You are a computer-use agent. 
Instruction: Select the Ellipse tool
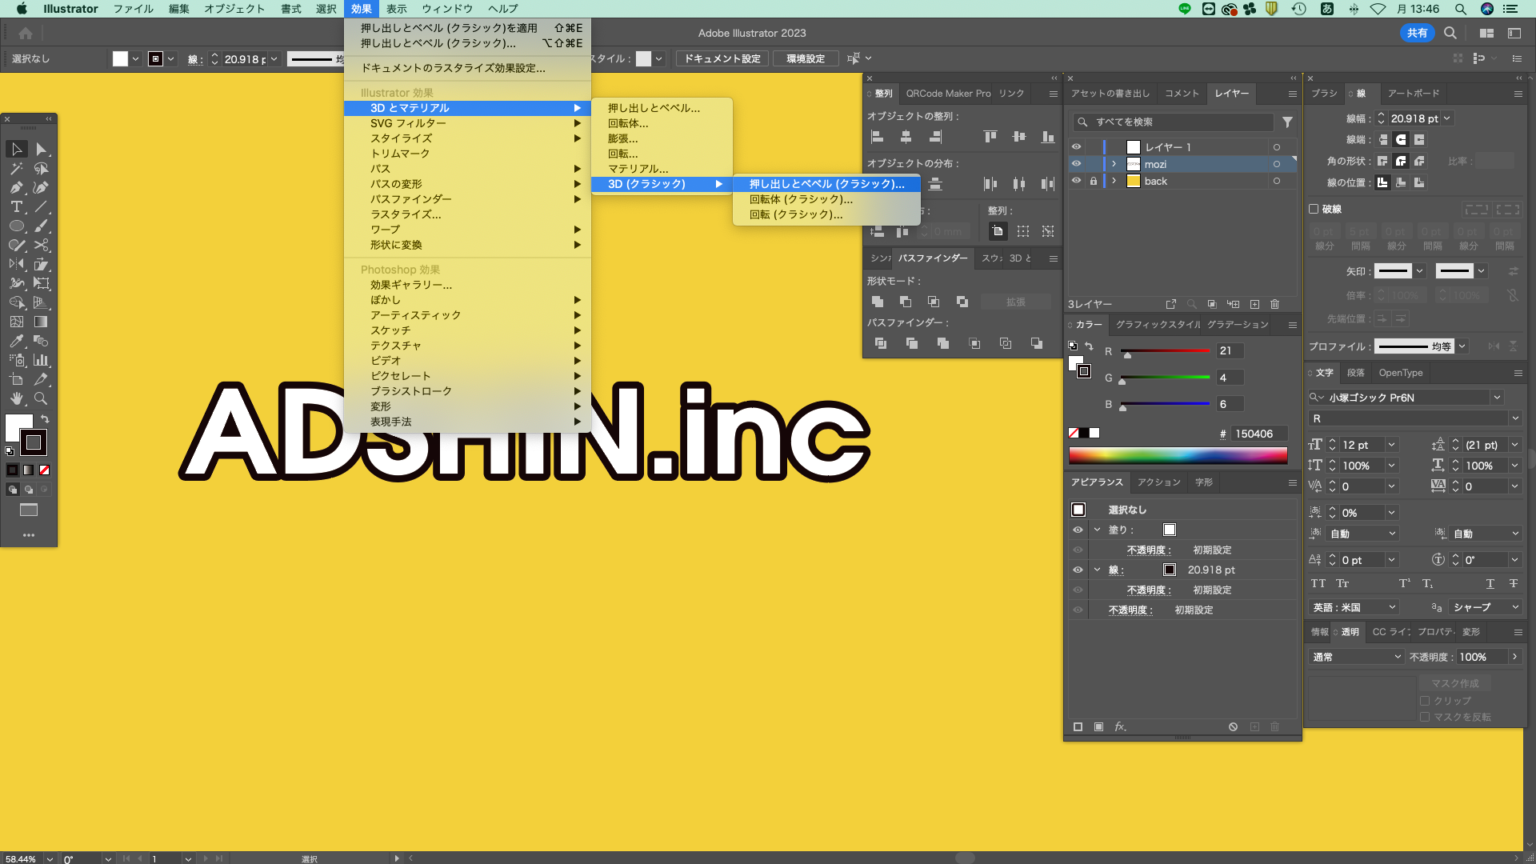pyautogui.click(x=15, y=226)
